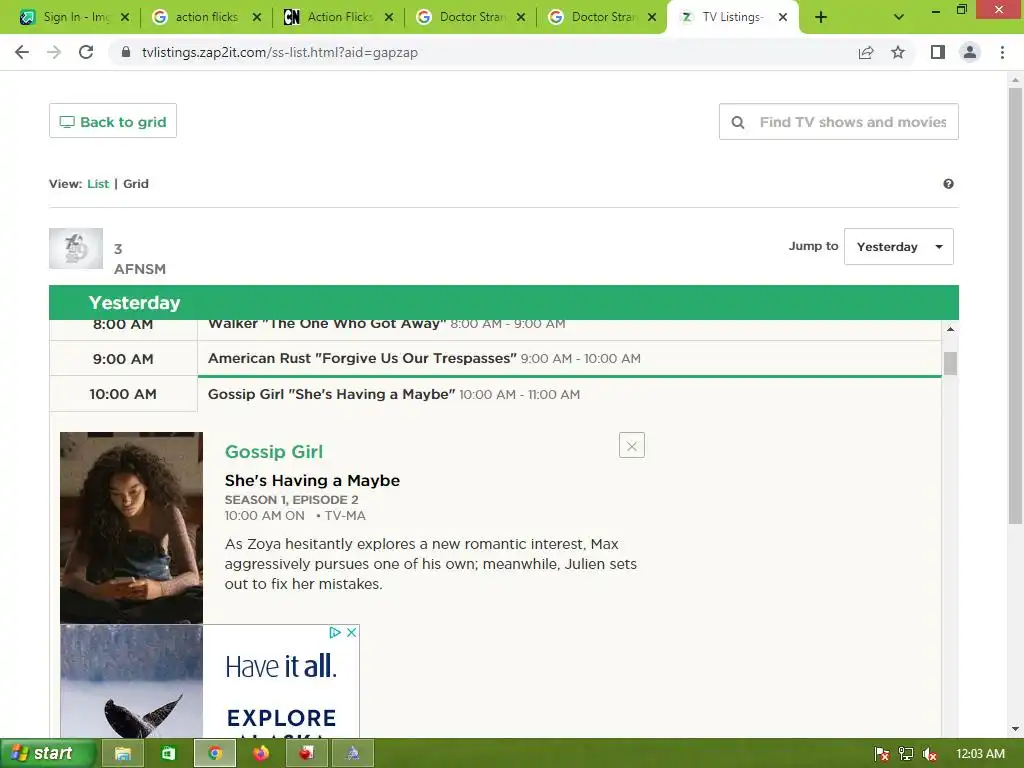Click the search magnifier icon

(x=738, y=122)
